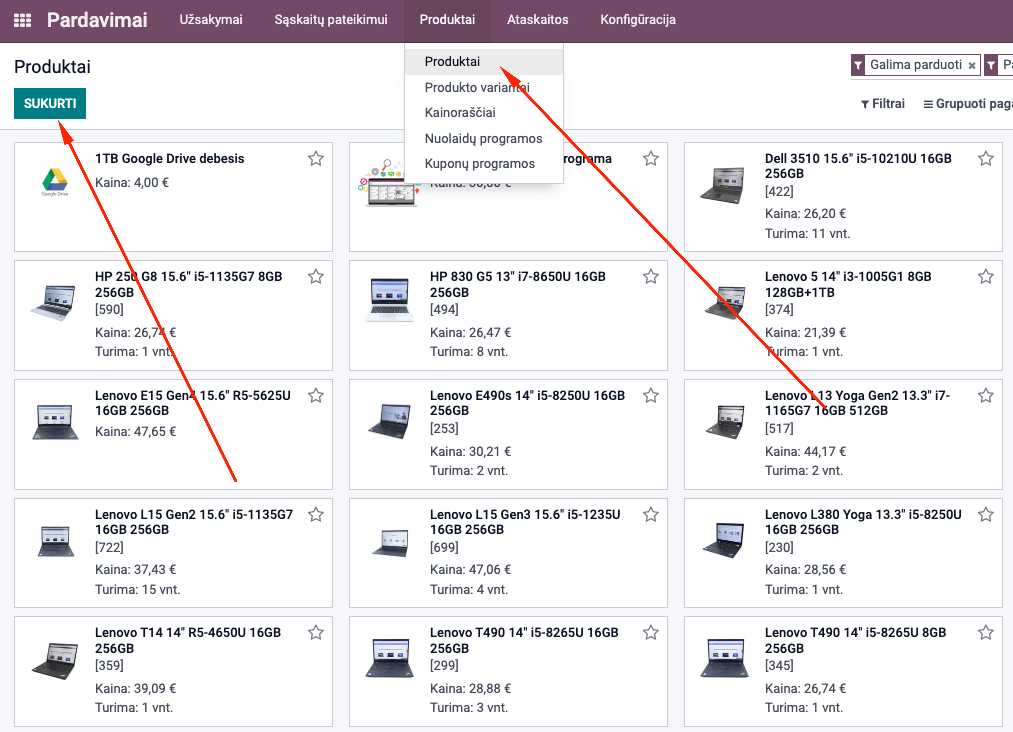This screenshot has width=1013, height=732.
Task: Click the funnel icon of Galima parduoti filter
Action: point(858,65)
